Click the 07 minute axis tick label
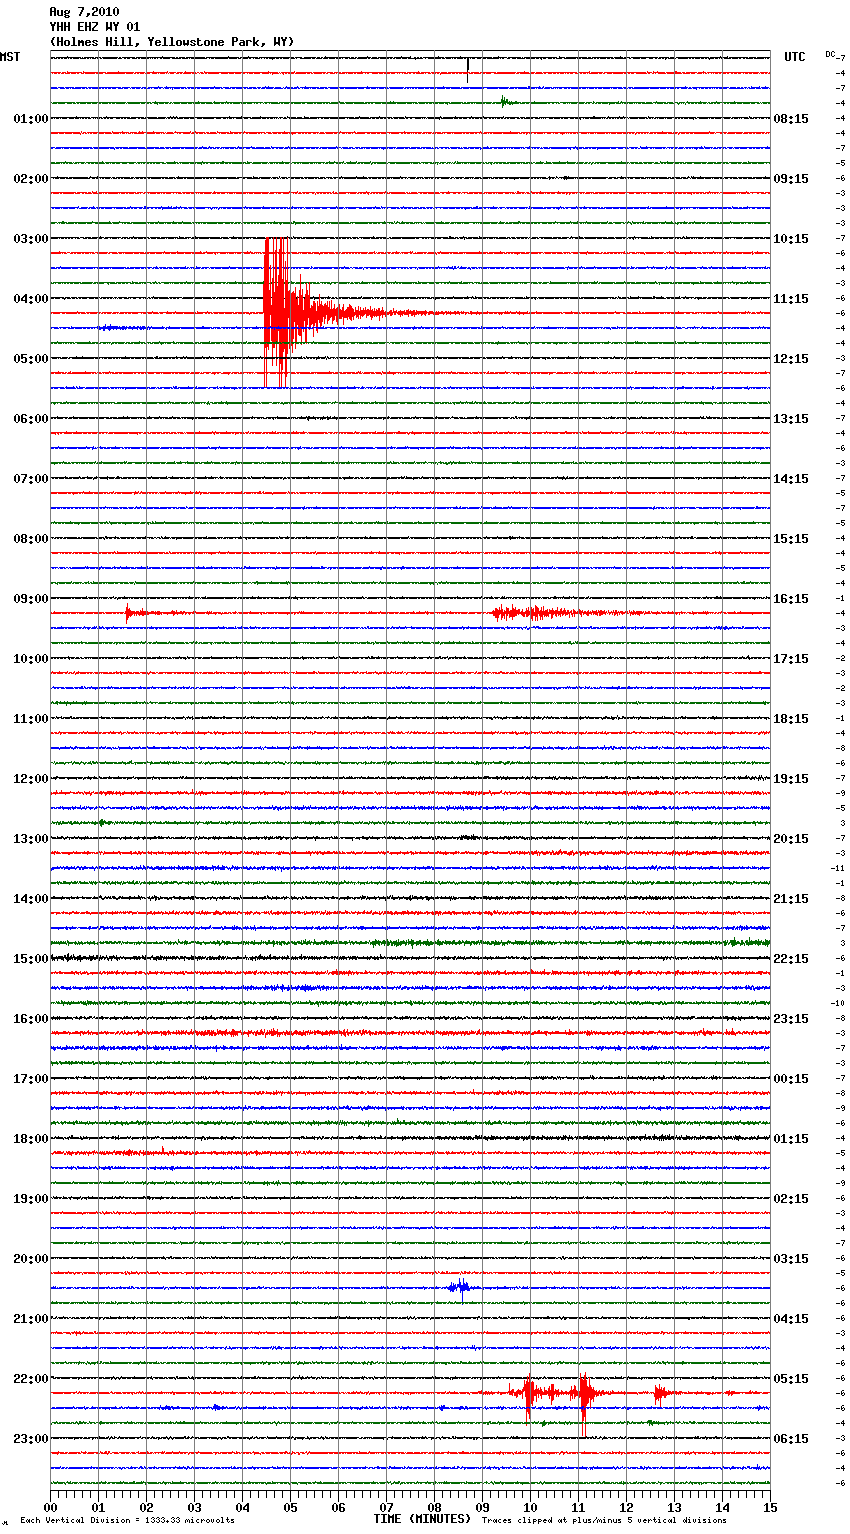Screen dimensions: 850x1534 [x=387, y=1507]
